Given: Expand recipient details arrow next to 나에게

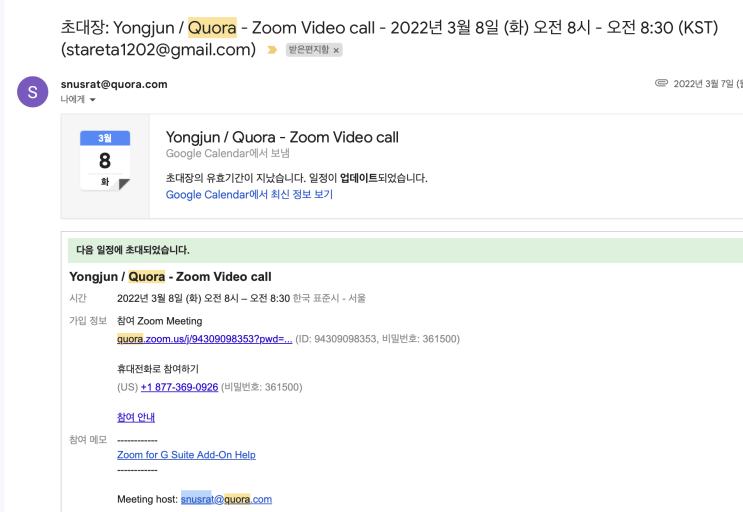Looking at the screenshot, I should pos(92,99).
